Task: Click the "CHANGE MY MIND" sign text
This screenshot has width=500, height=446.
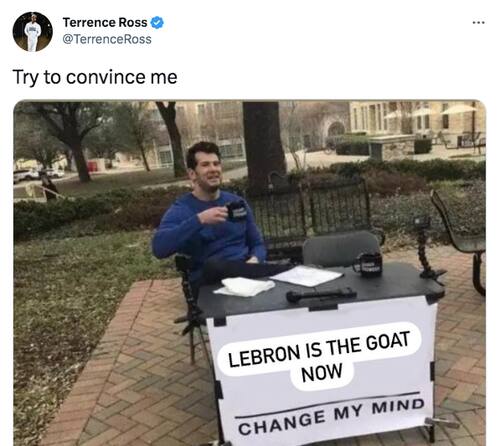Action: [331, 417]
